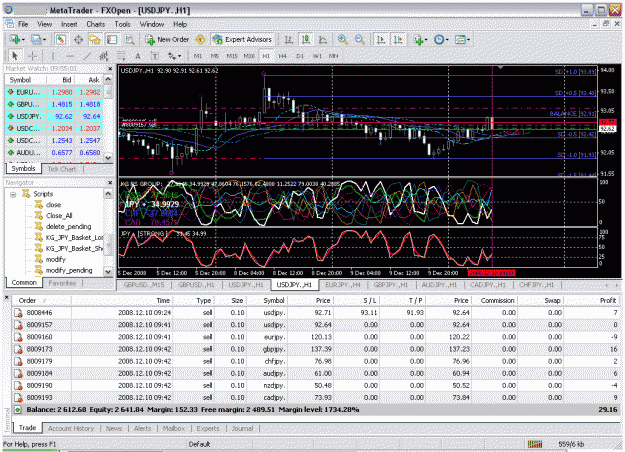Collapse the Scripts tree node

pyautogui.click(x=13, y=194)
